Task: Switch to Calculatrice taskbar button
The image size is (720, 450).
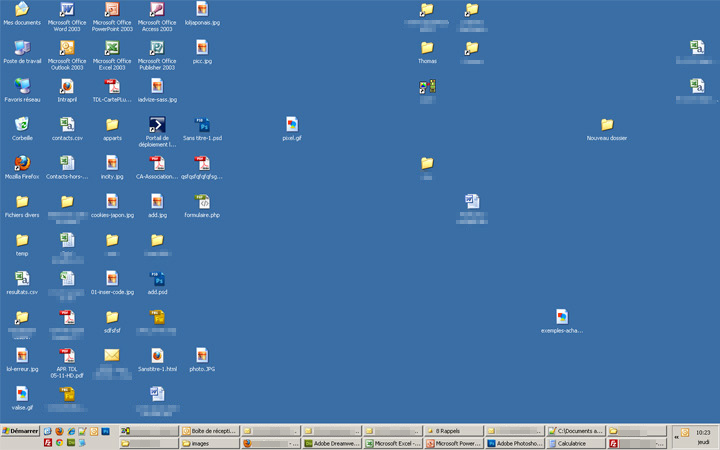Action: click(576, 444)
